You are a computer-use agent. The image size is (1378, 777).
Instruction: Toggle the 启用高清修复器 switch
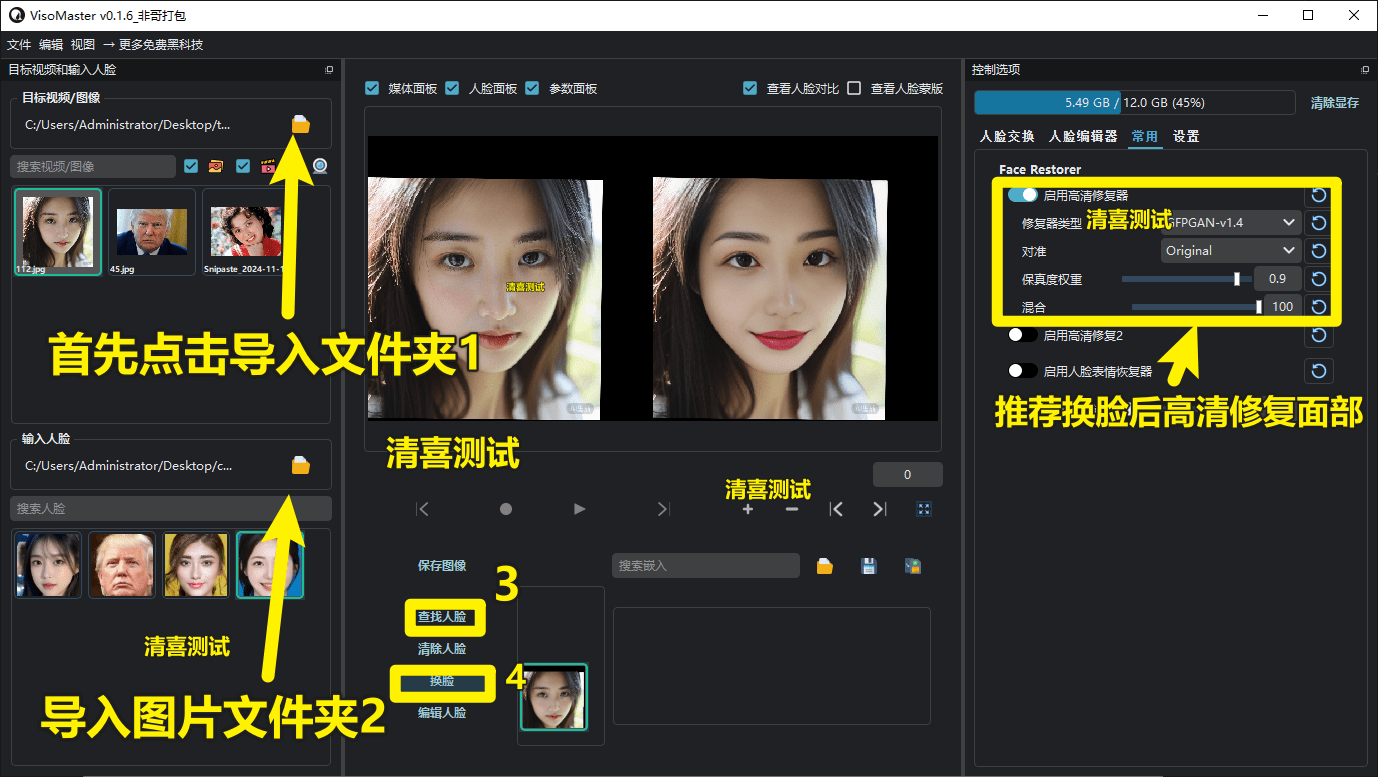pos(1022,195)
